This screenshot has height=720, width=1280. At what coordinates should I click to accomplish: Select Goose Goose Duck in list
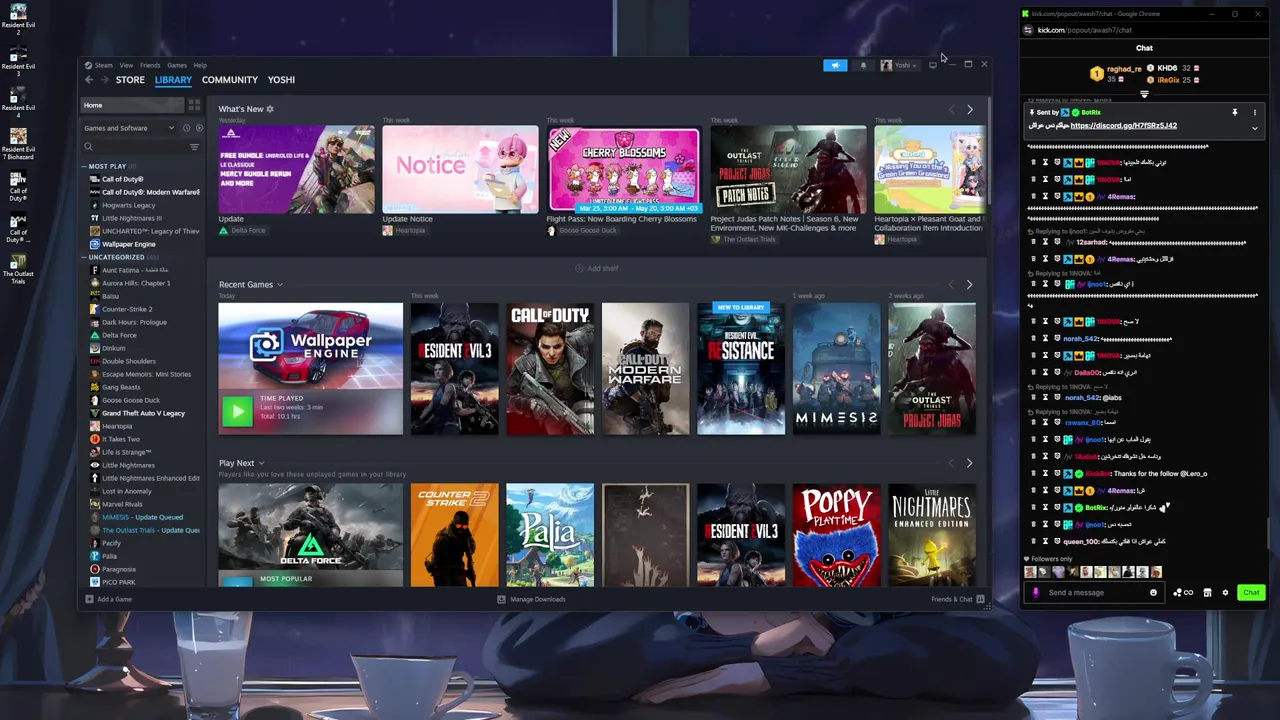point(130,400)
